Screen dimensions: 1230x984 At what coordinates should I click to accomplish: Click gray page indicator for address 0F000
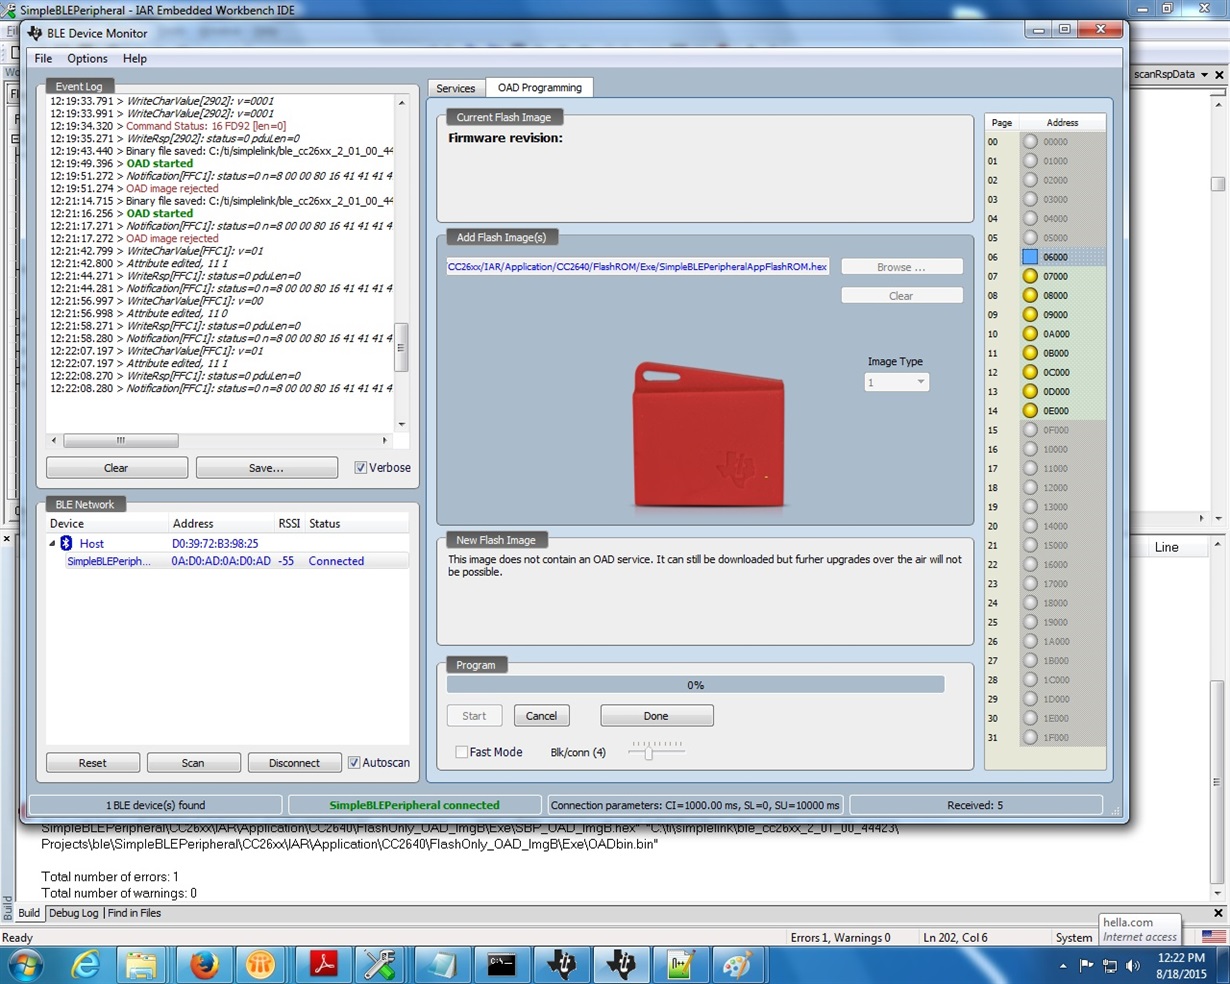coord(1030,430)
